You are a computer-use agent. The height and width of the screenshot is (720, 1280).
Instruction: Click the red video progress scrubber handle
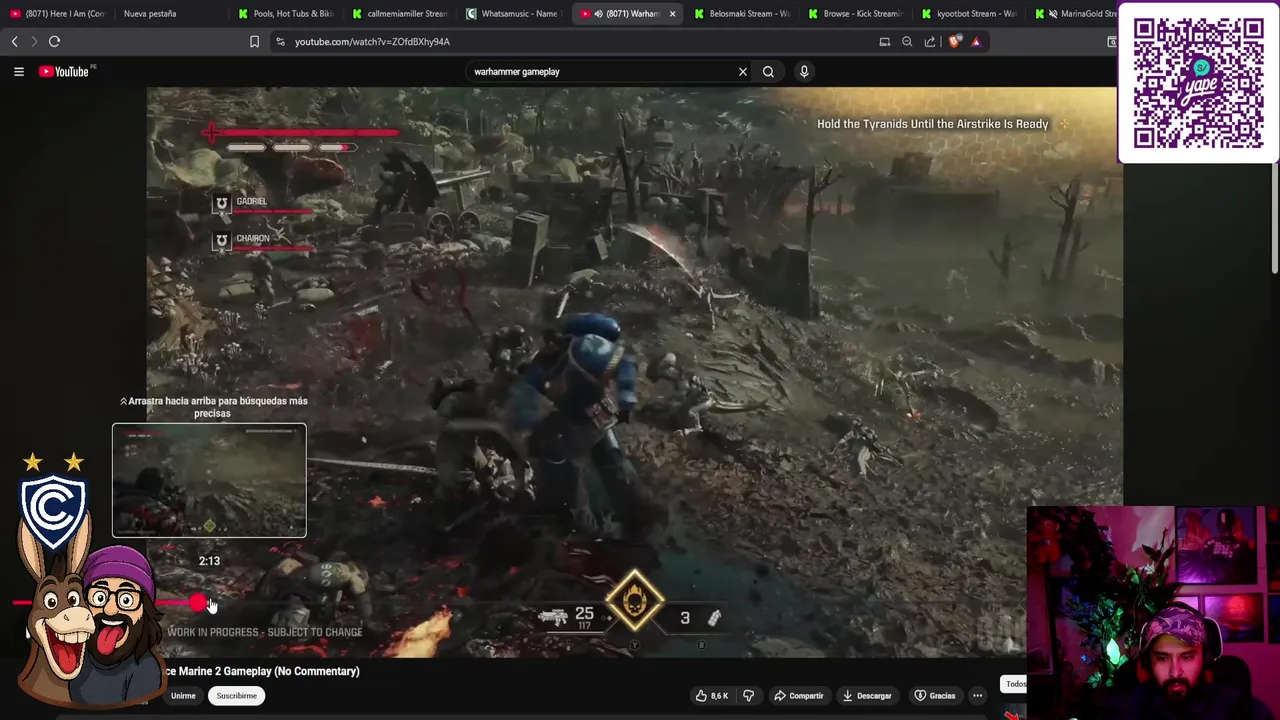[x=198, y=603]
